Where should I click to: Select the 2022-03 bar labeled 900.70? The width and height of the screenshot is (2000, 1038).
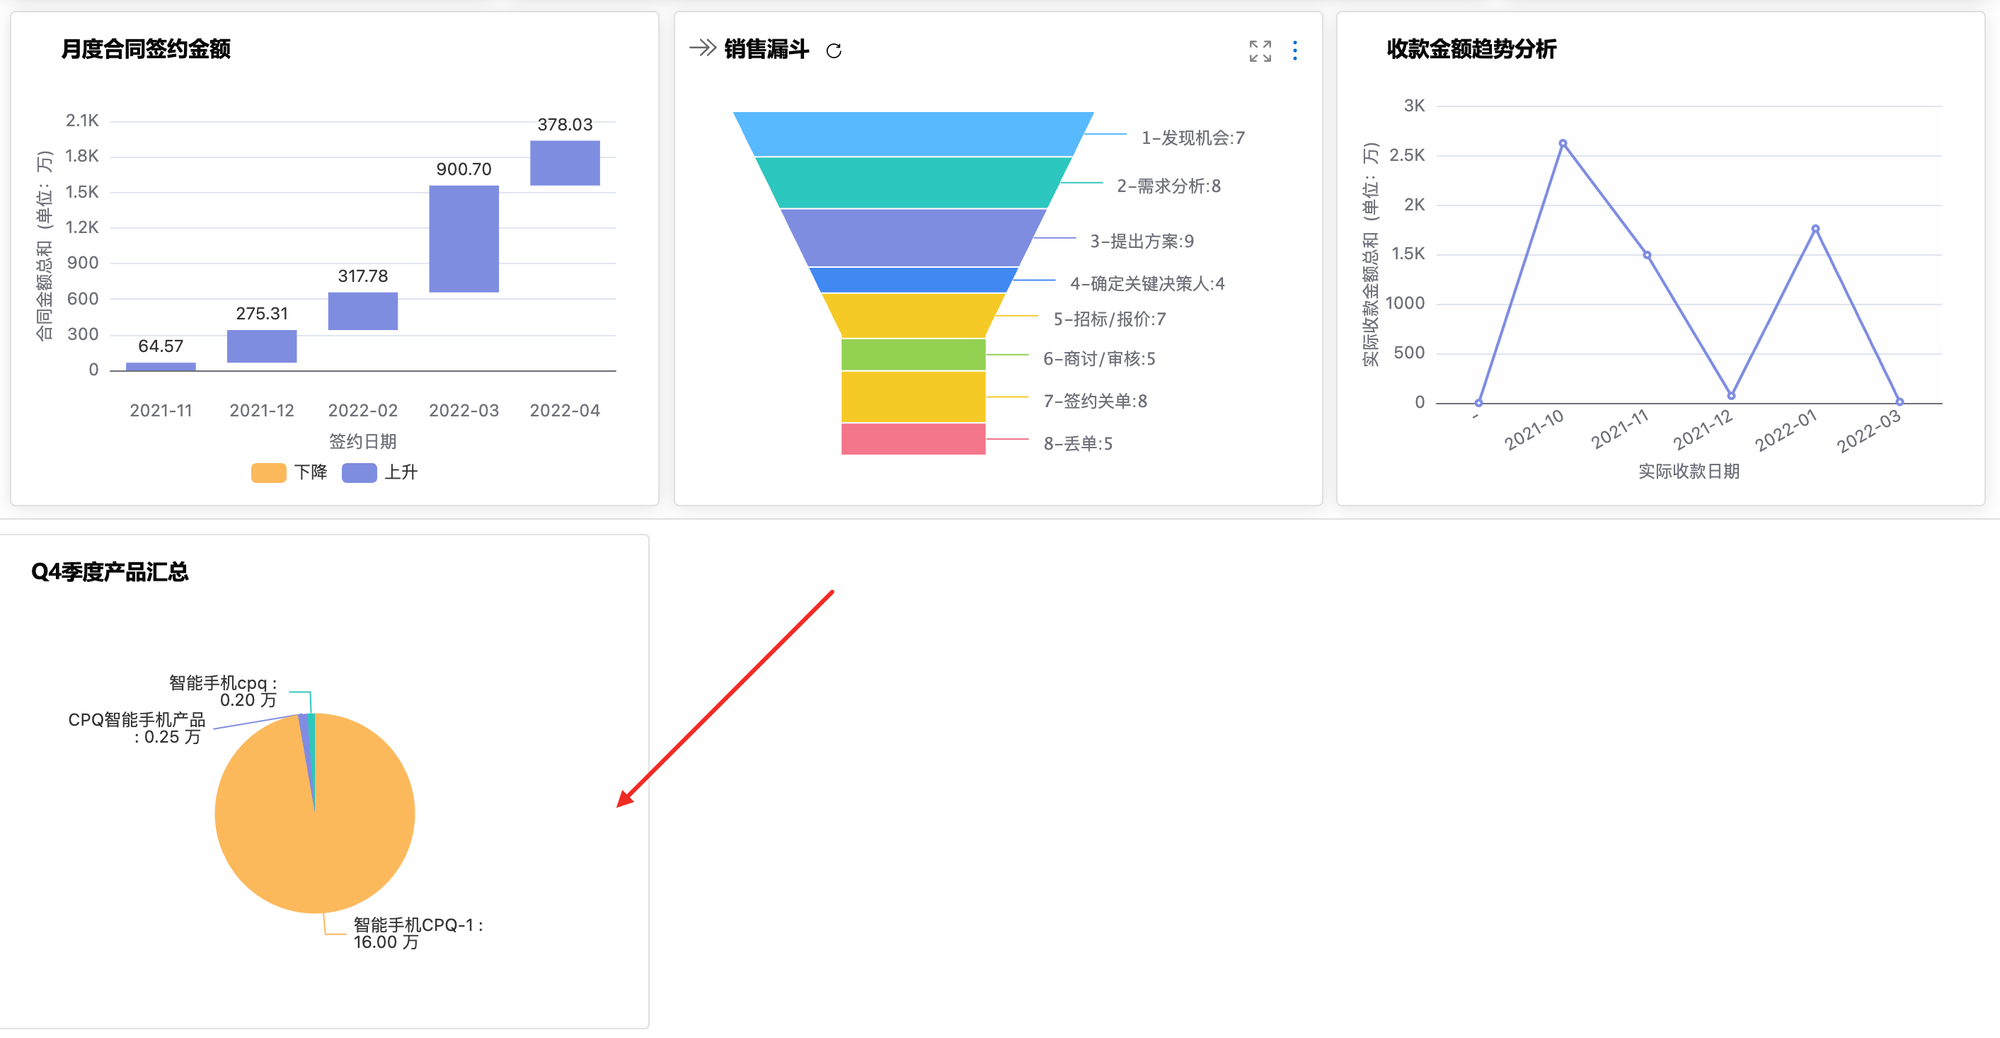pos(464,239)
